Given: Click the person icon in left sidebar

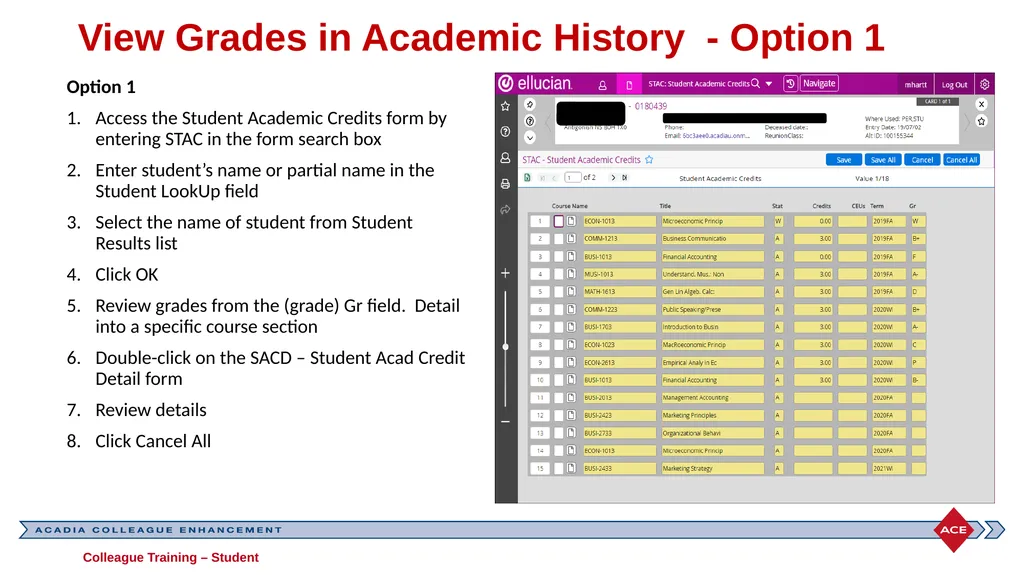Looking at the screenshot, I should (505, 158).
